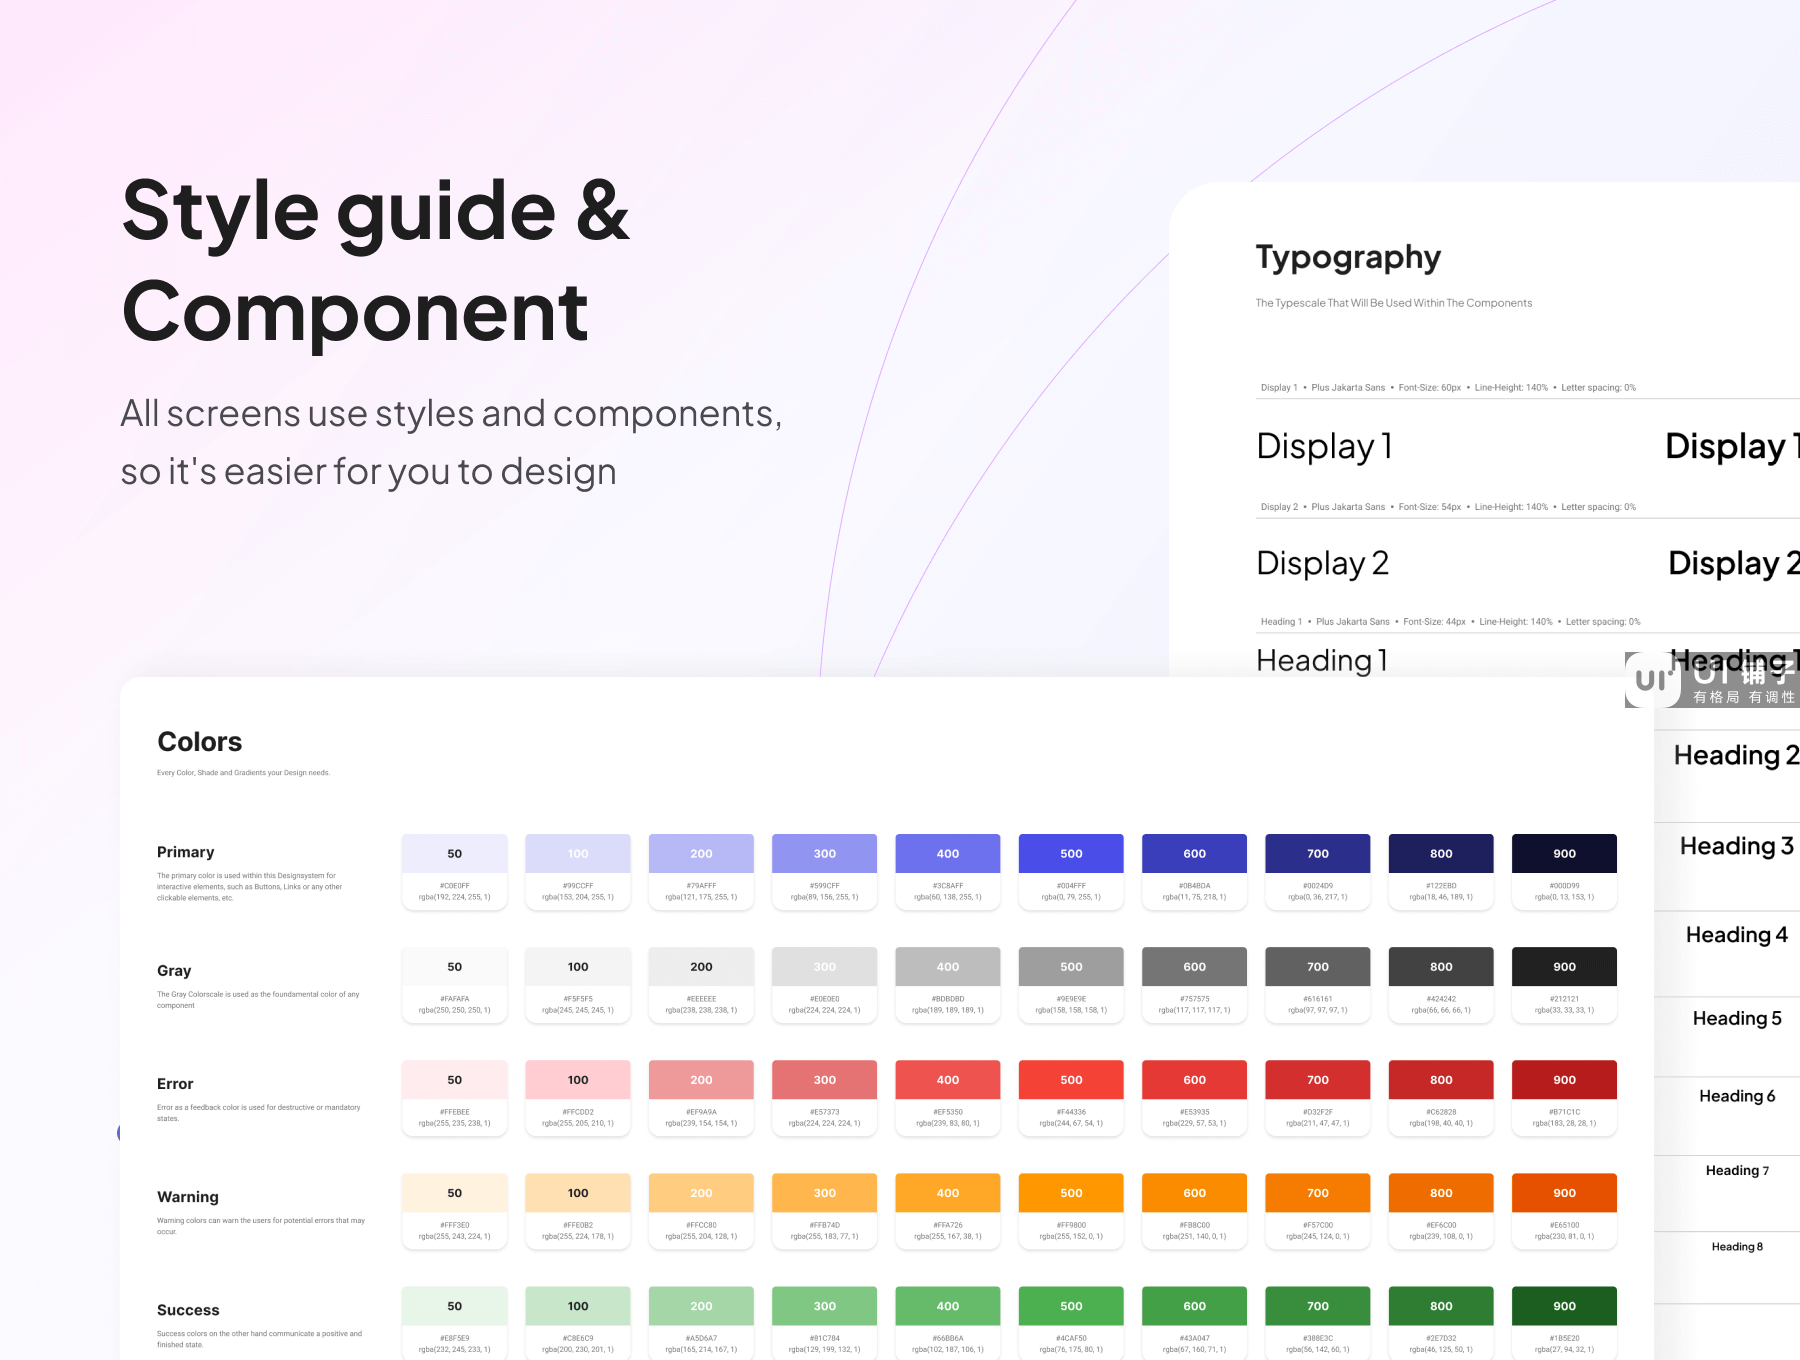Pick the Gray 100 swatch
The width and height of the screenshot is (1800, 1360).
[x=578, y=984]
